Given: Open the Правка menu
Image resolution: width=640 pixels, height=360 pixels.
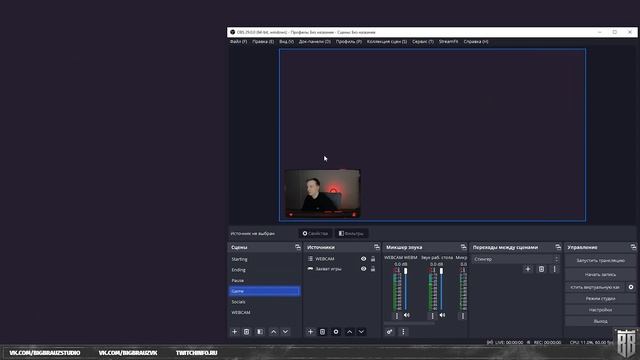Looking at the screenshot, I should [263, 42].
